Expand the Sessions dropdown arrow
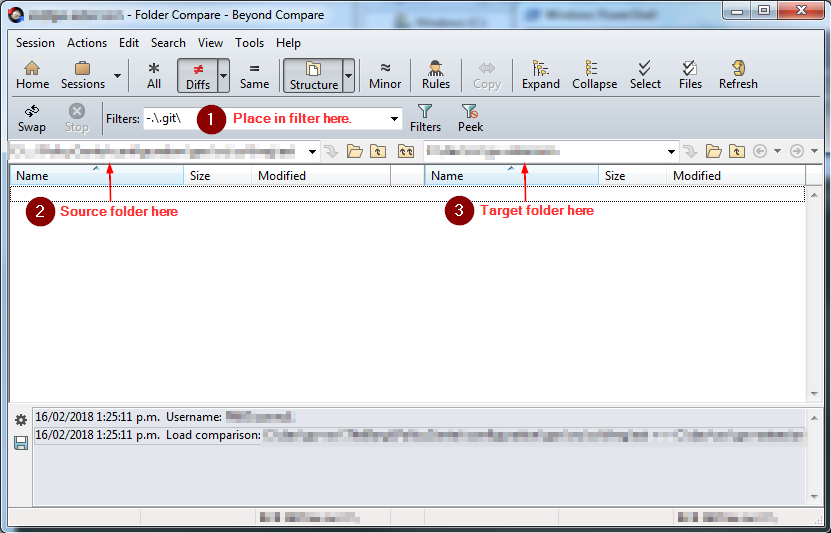 (x=118, y=76)
